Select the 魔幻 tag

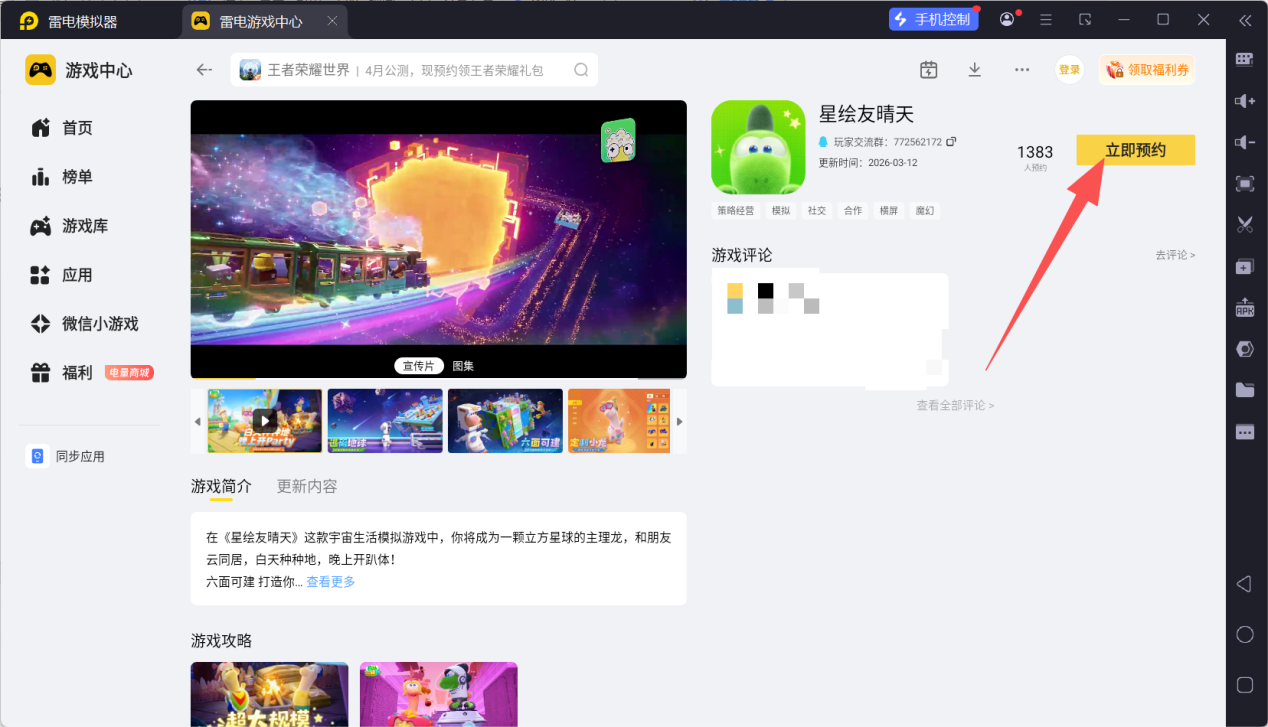(x=925, y=211)
